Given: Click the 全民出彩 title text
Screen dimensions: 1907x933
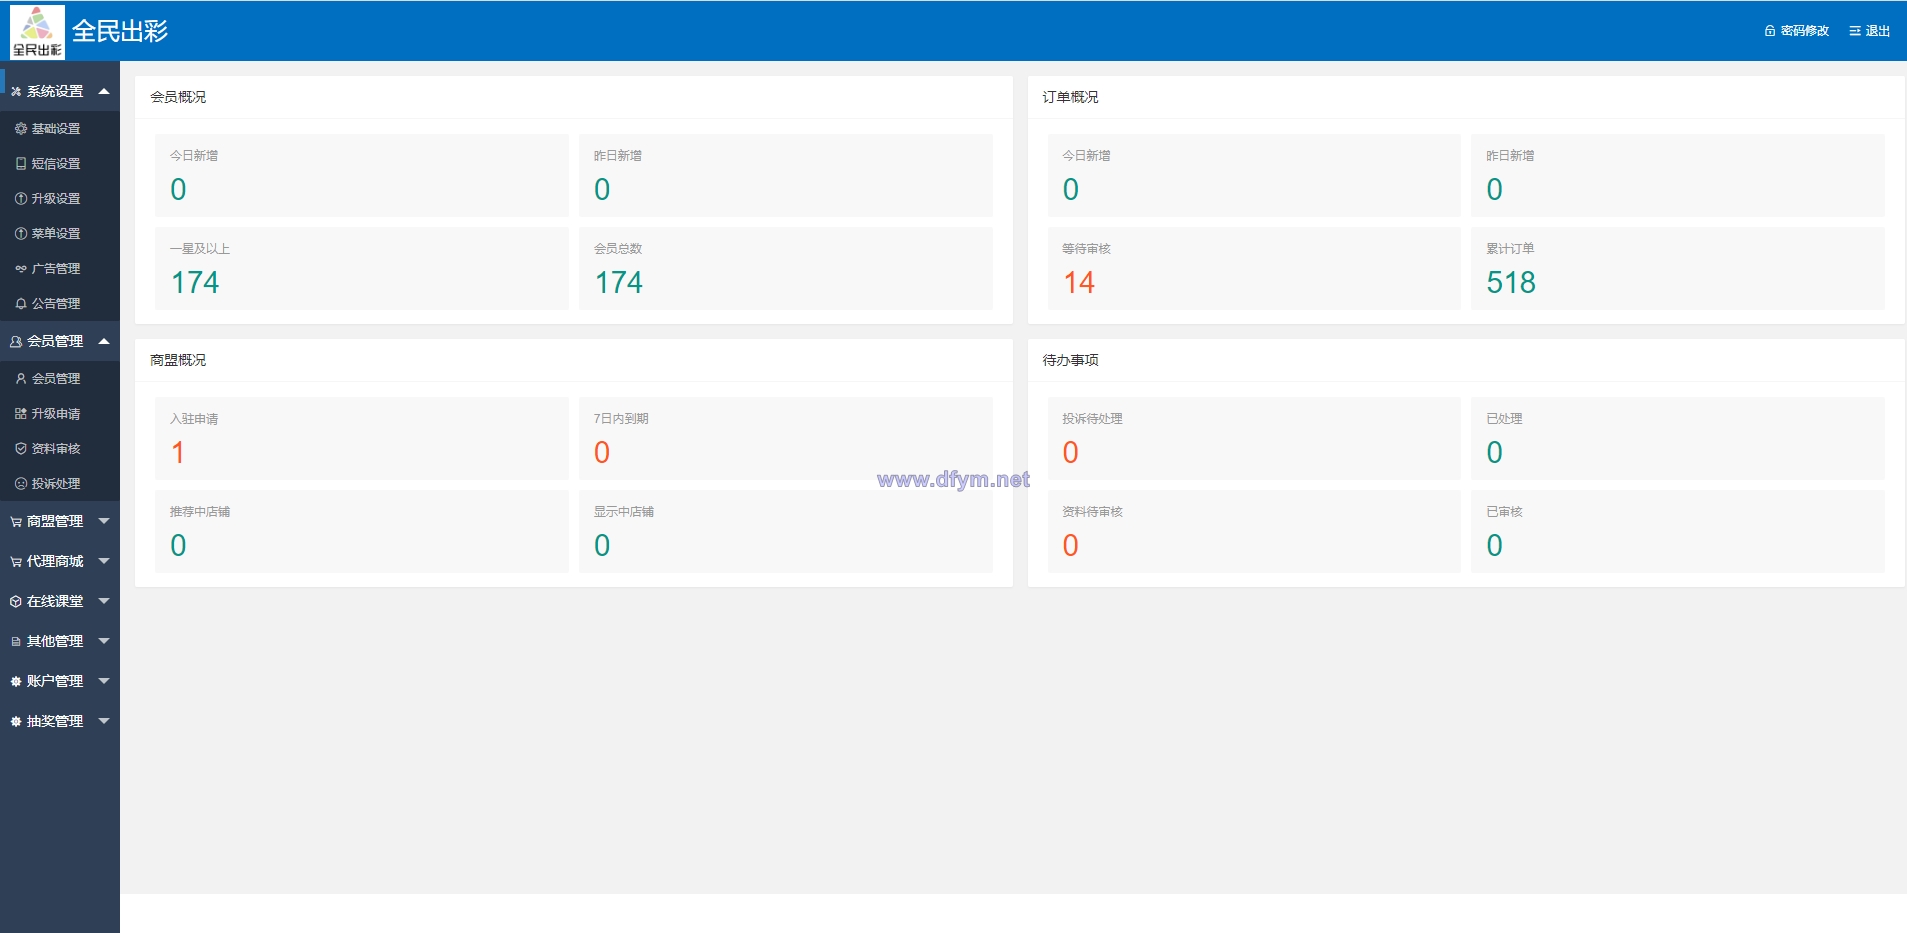Looking at the screenshot, I should (120, 32).
